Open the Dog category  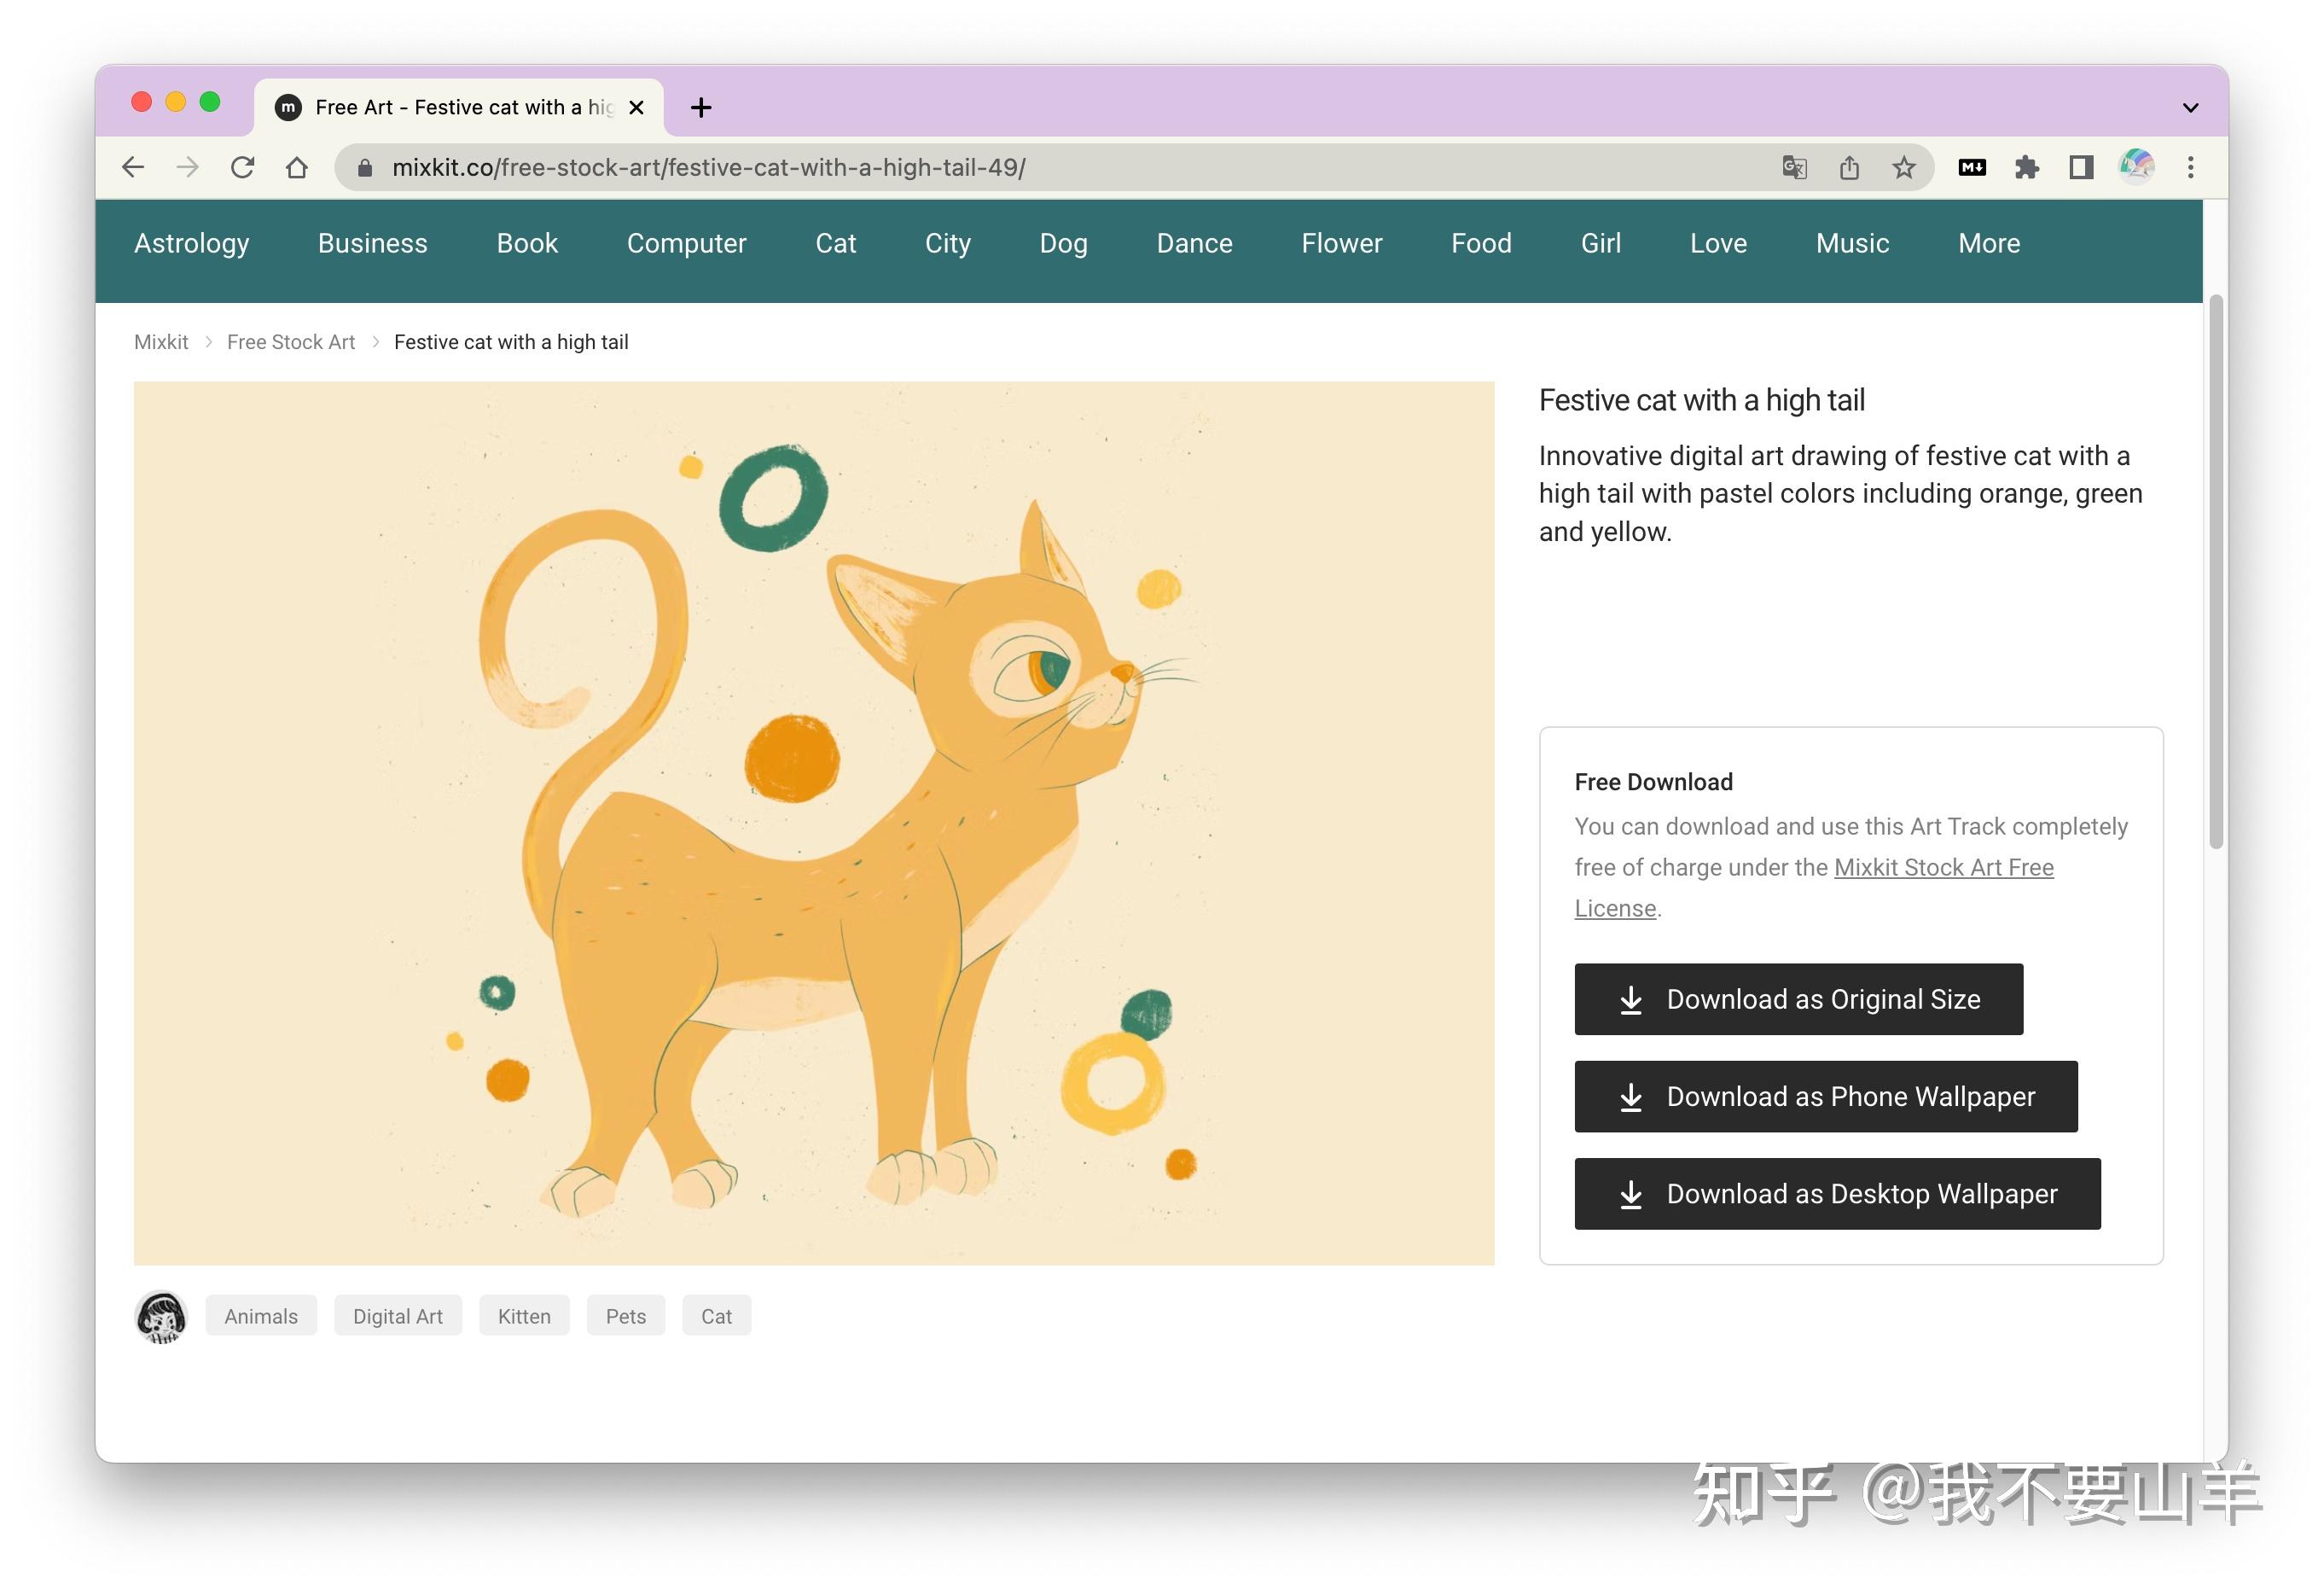pos(1063,243)
